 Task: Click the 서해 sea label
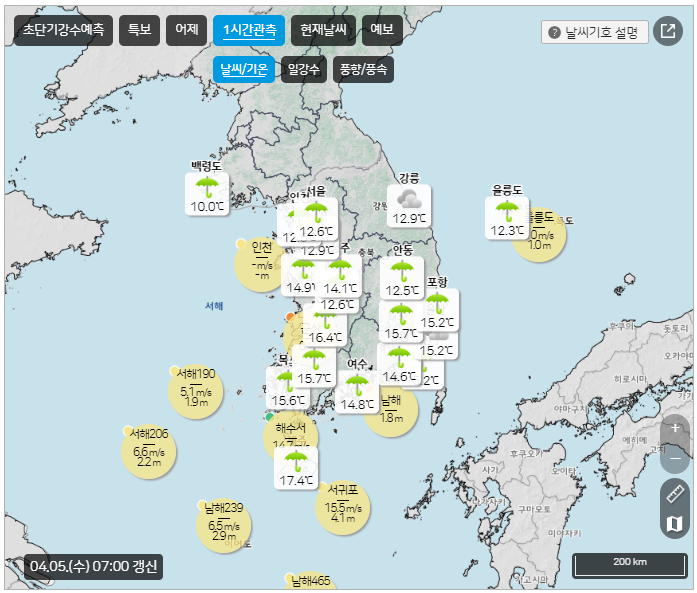coord(214,306)
